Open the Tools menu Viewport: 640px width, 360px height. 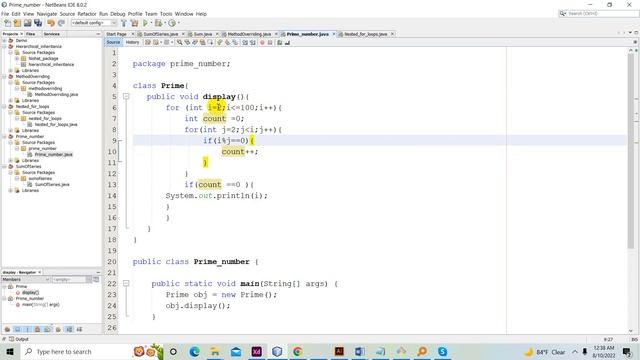[x=166, y=14]
